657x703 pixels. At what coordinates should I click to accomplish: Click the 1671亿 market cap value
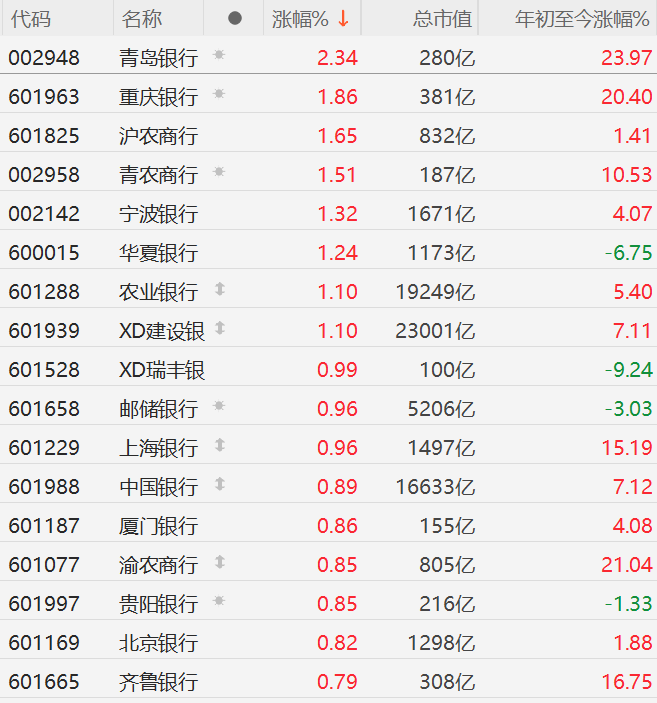pos(441,214)
